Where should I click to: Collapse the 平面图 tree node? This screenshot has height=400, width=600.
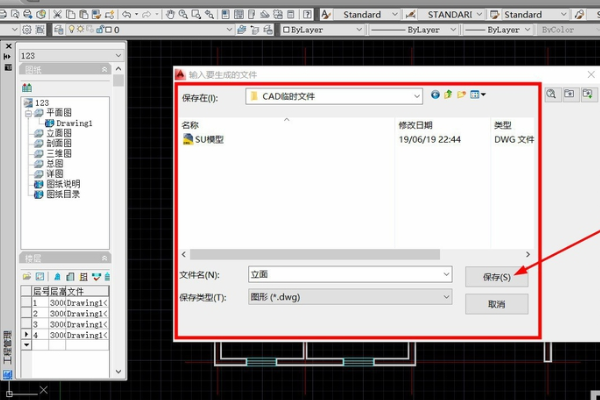tap(27, 113)
